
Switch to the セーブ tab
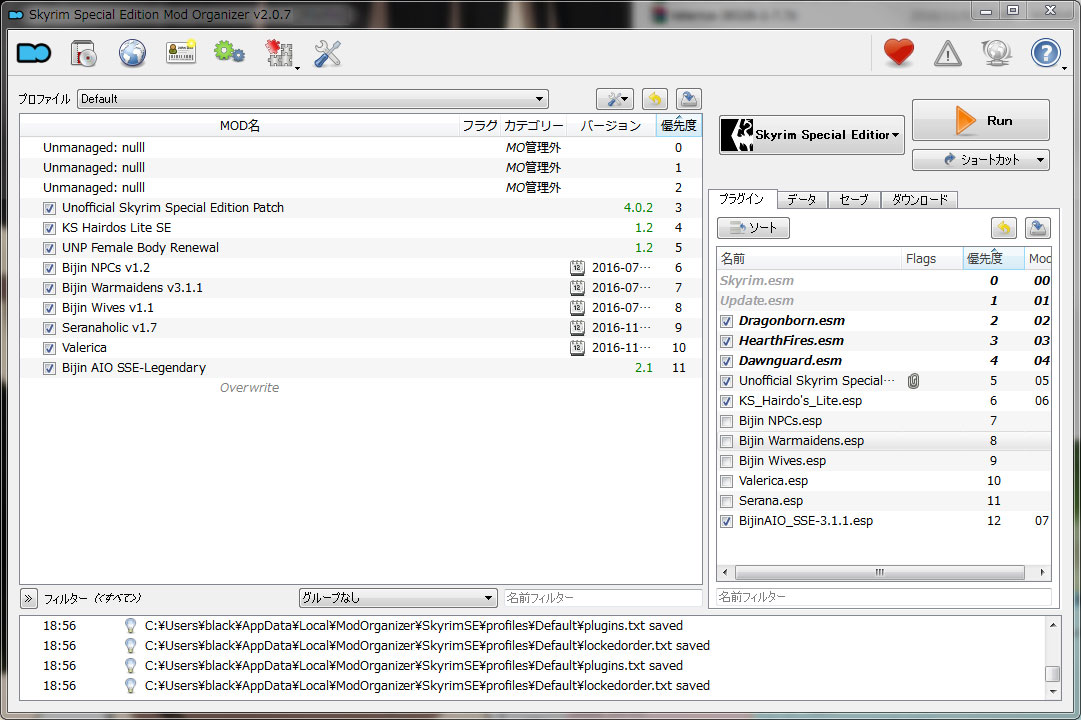[x=853, y=199]
